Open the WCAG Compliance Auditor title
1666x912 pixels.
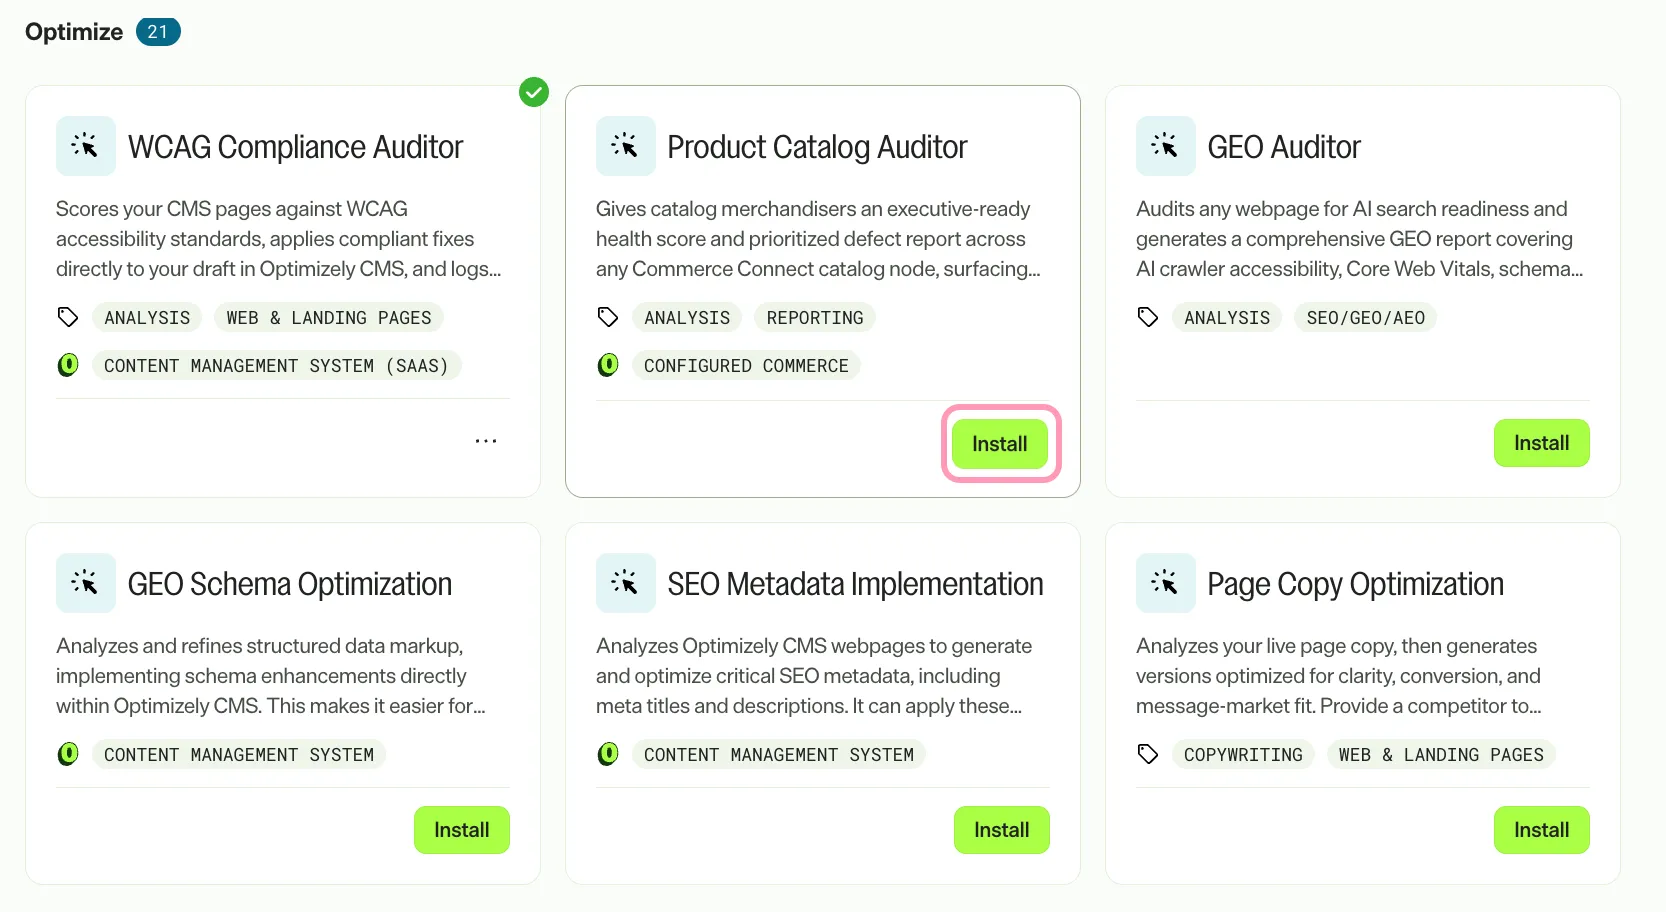coord(295,147)
